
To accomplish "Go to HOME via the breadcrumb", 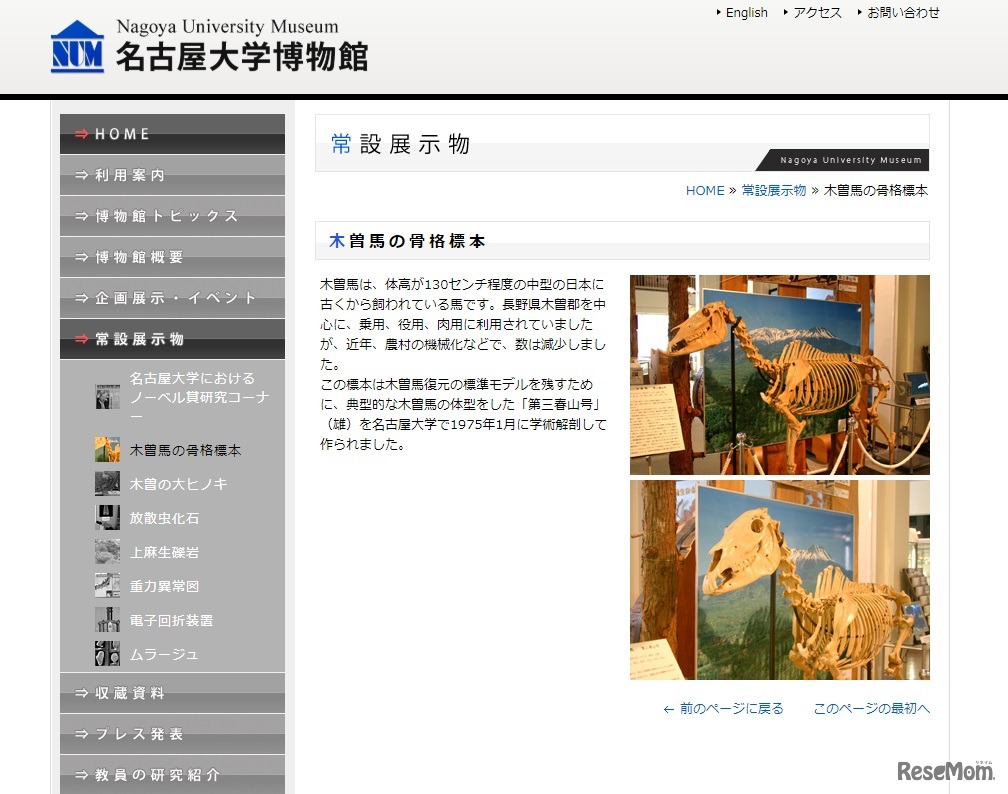I will point(705,190).
